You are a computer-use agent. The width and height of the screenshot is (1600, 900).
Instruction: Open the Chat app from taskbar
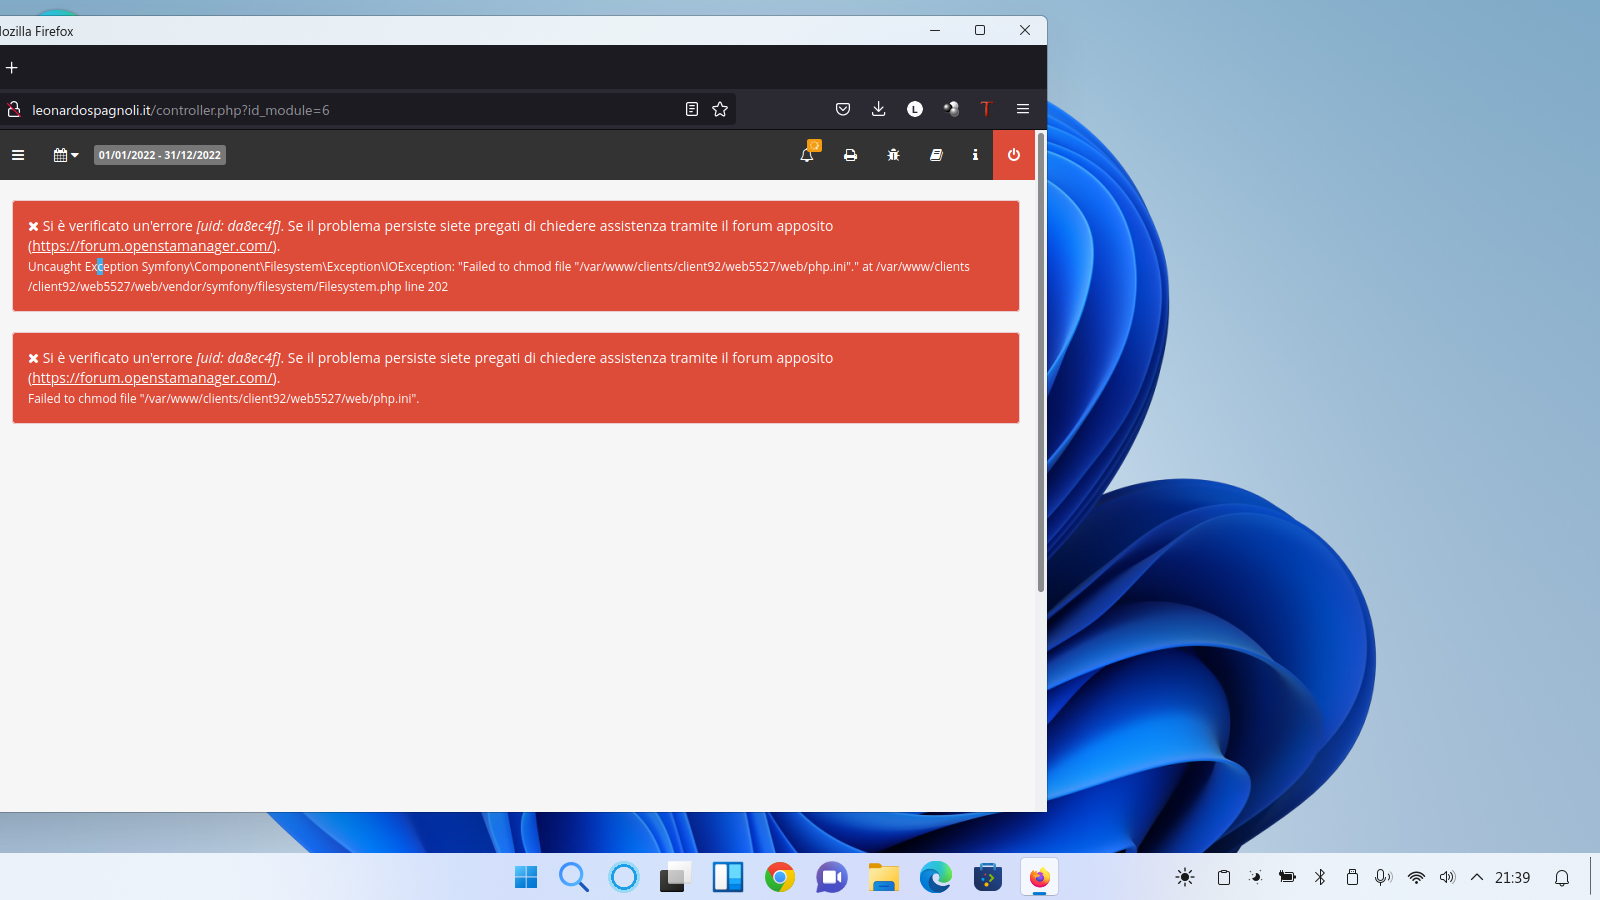[x=832, y=877]
